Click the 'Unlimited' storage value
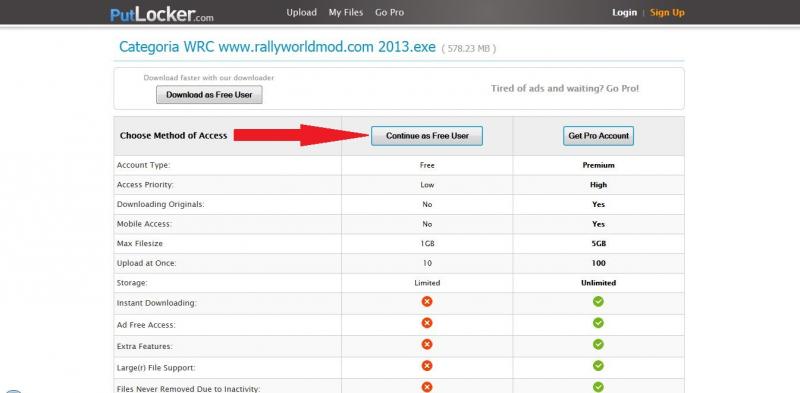800x393 pixels. 598,283
